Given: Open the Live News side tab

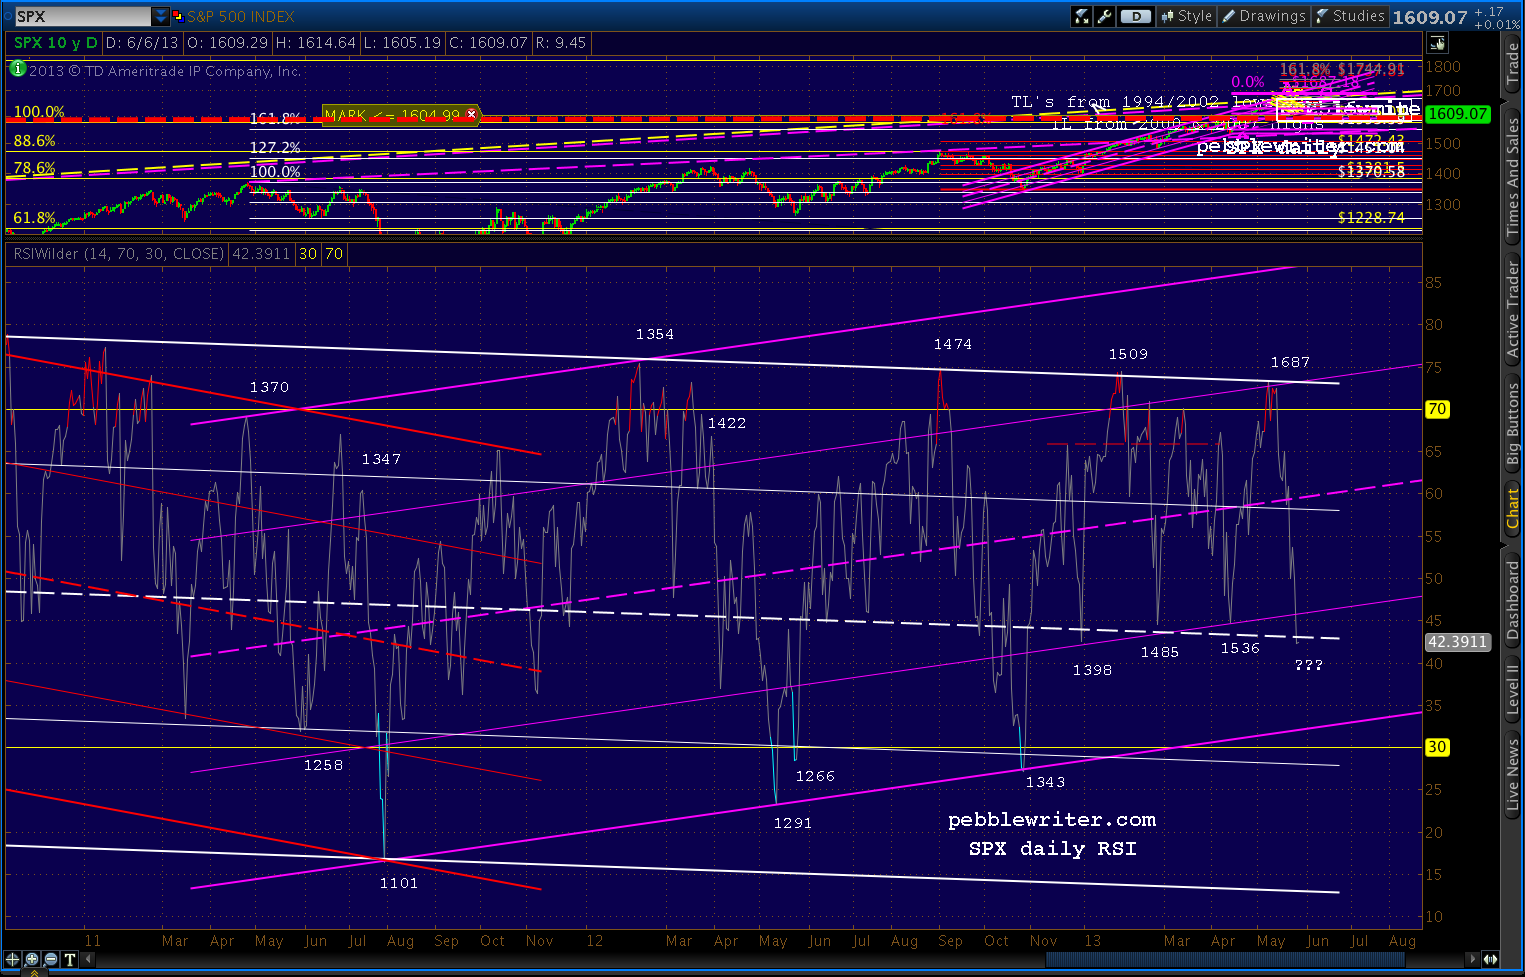Looking at the screenshot, I should [1513, 775].
